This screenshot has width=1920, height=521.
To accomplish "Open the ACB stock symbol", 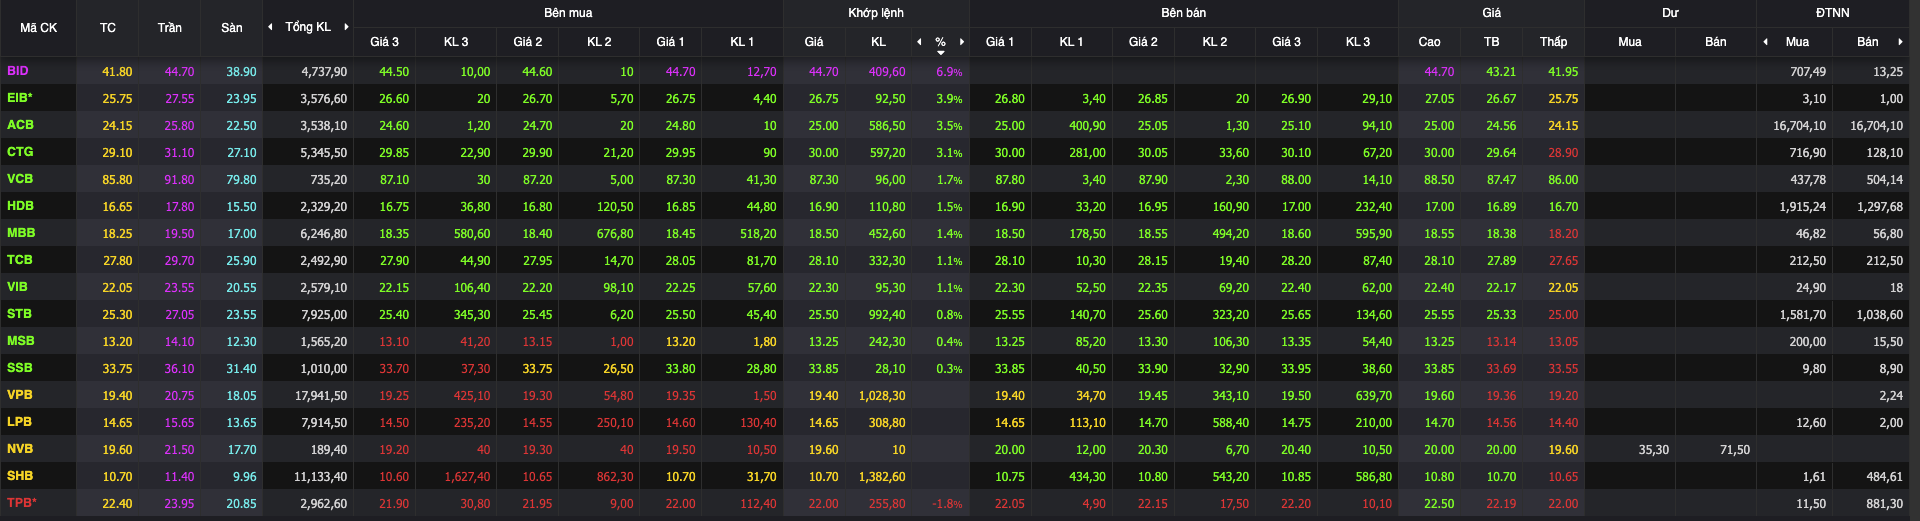I will click(x=20, y=125).
